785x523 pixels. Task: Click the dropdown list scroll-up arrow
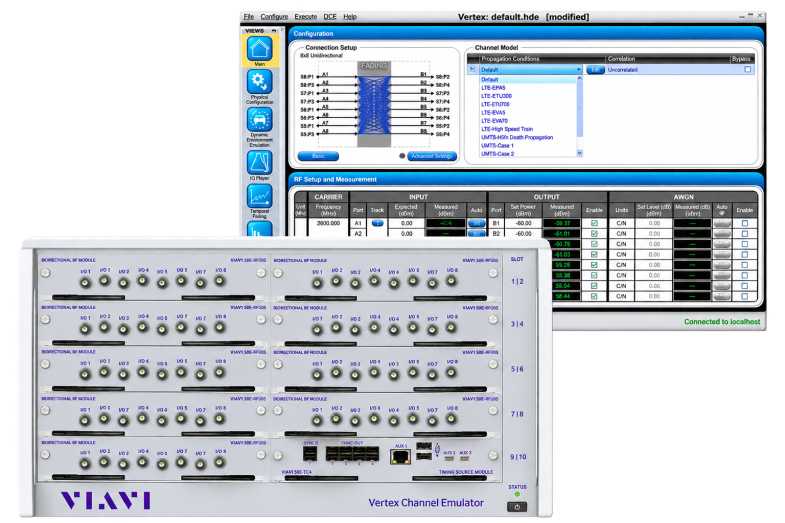pos(580,79)
